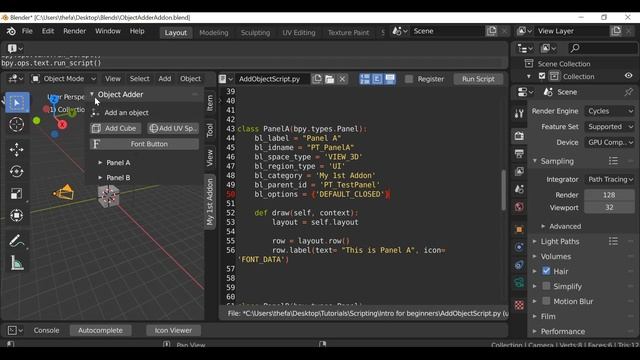Click outliner search field
The height and width of the screenshot is (360, 640).
pos(602,48)
